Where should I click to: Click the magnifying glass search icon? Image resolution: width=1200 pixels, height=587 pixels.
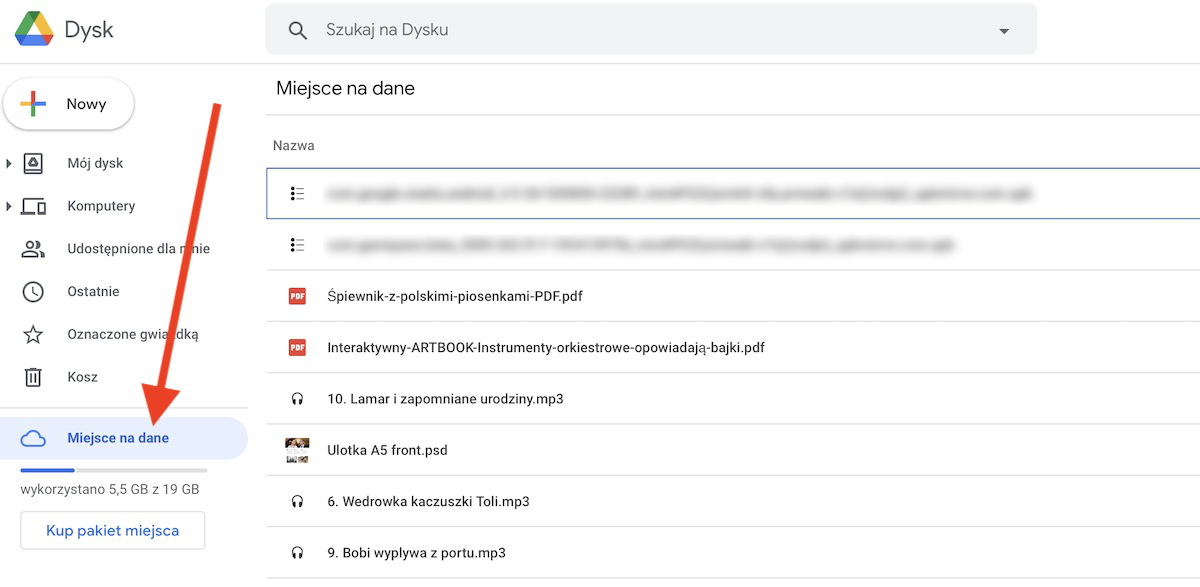(x=297, y=31)
